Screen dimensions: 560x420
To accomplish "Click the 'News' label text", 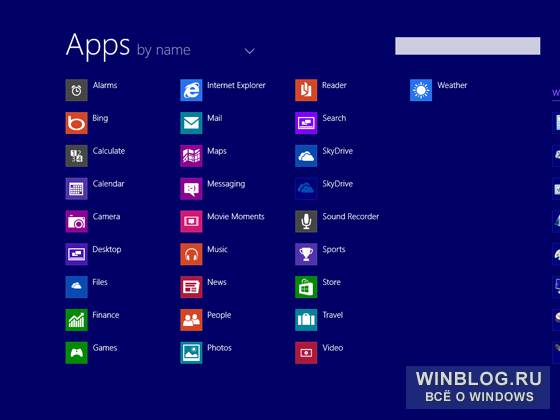I will [x=217, y=282].
